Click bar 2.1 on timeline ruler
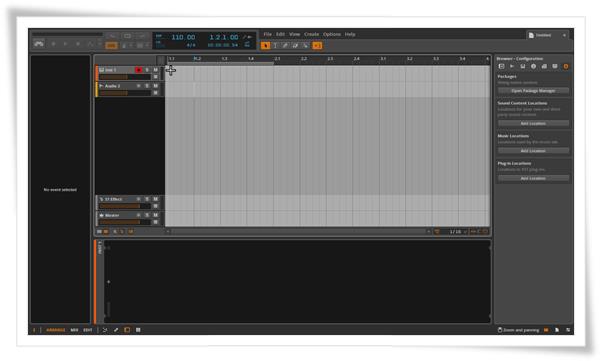This screenshot has height=361, width=600. point(277,59)
